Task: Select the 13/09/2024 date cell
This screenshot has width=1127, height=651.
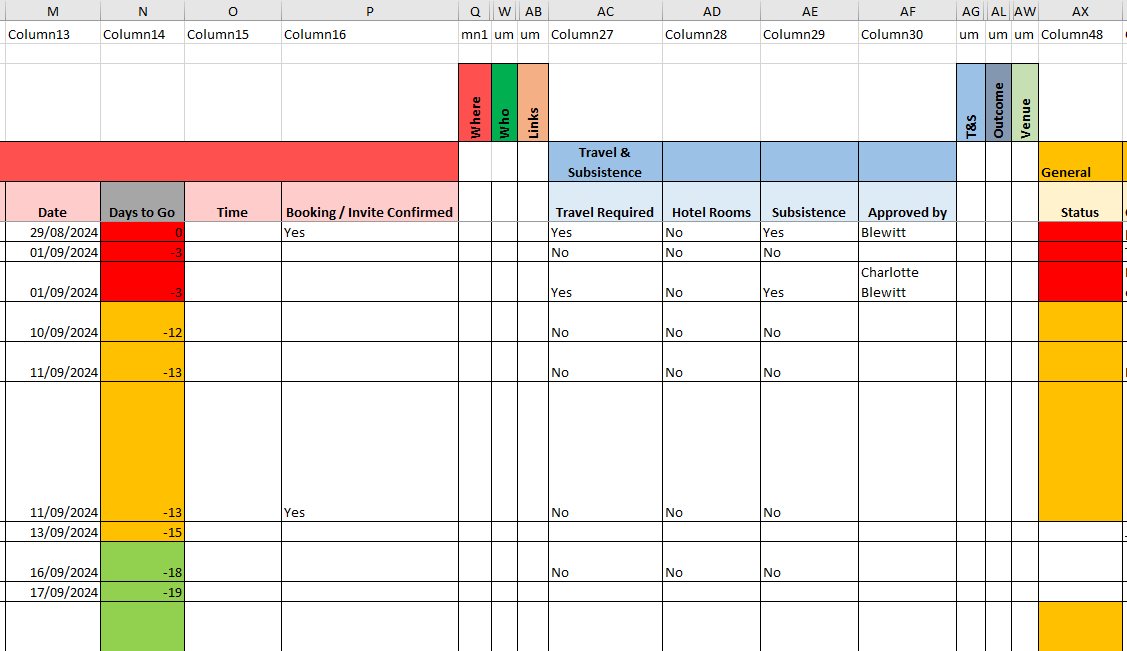Action: (52, 532)
